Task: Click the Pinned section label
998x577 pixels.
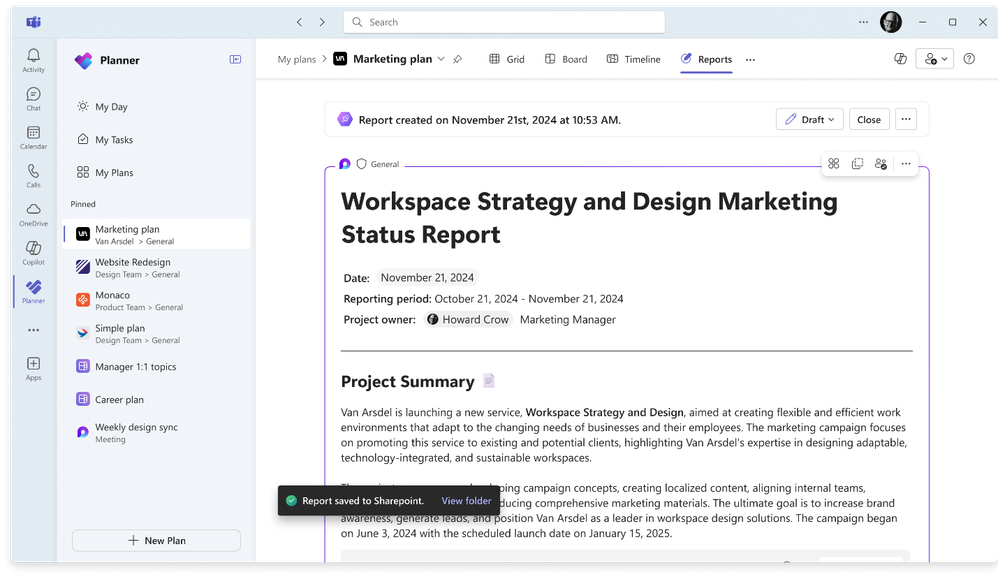Action: pos(83,204)
